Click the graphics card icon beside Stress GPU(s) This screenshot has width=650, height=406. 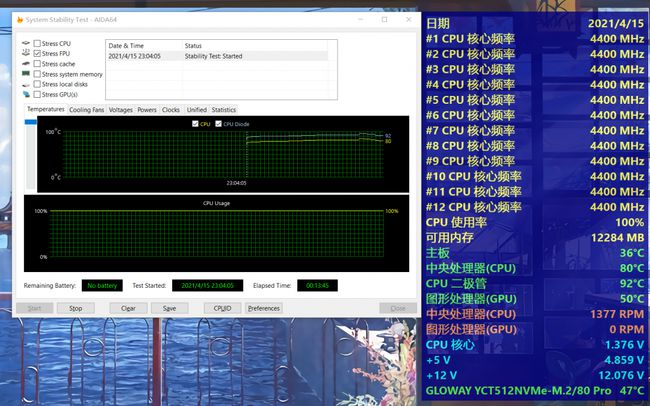(x=26, y=94)
